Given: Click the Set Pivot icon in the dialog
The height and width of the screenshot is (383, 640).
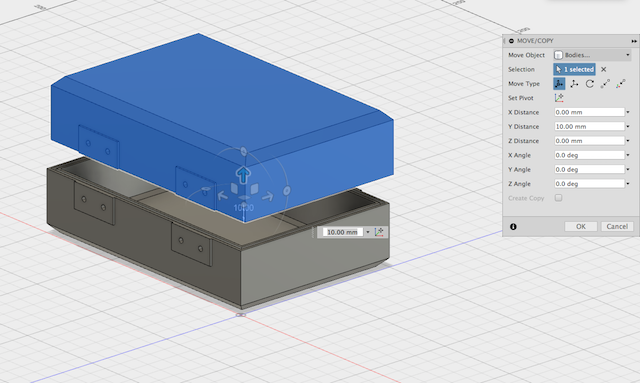Looking at the screenshot, I should pyautogui.click(x=559, y=98).
